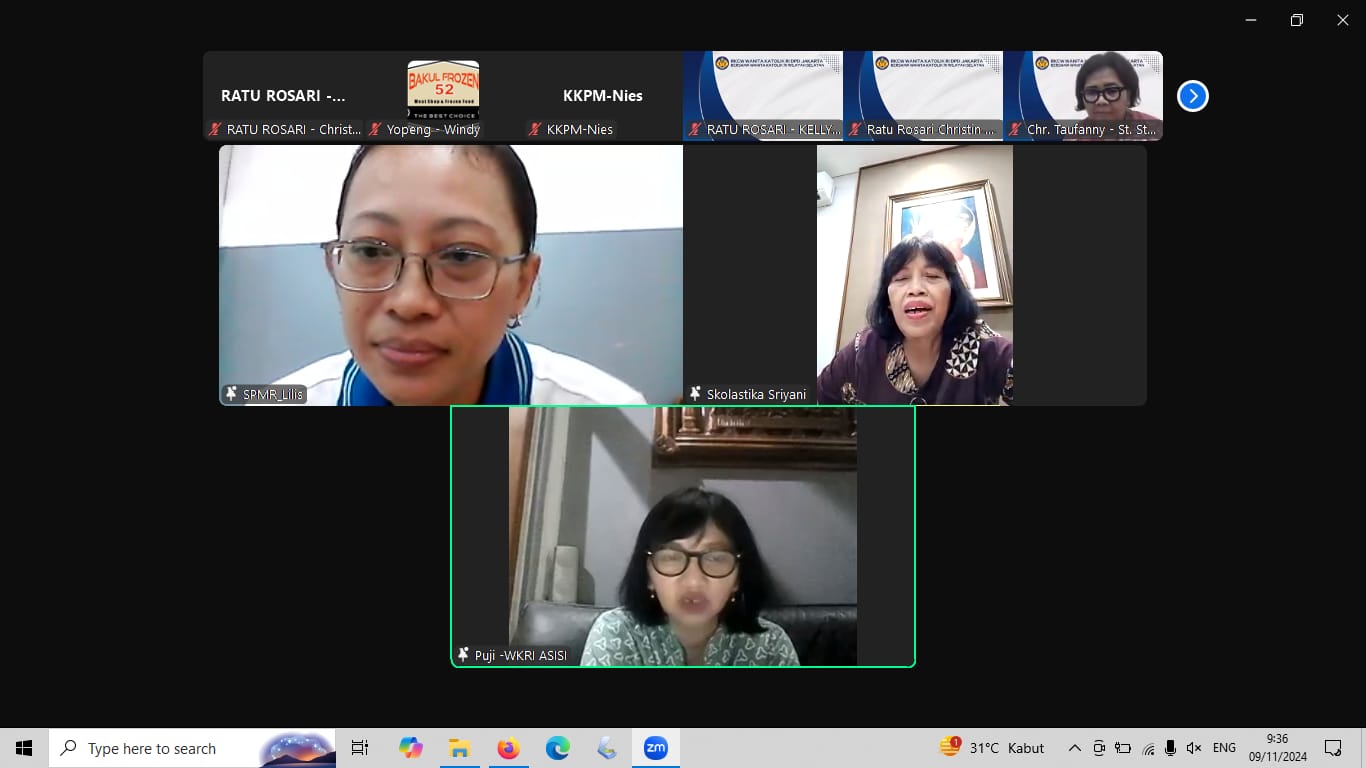Click the Chr. Taufanny video thumbnail
The height and width of the screenshot is (768, 1366).
pos(1083,96)
